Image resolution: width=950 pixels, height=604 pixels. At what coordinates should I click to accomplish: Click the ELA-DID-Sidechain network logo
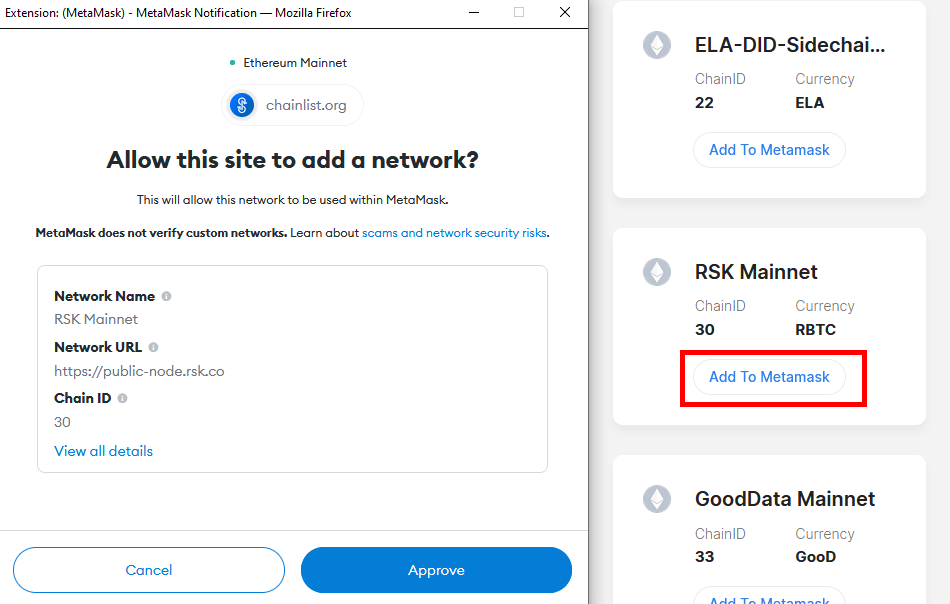[656, 44]
